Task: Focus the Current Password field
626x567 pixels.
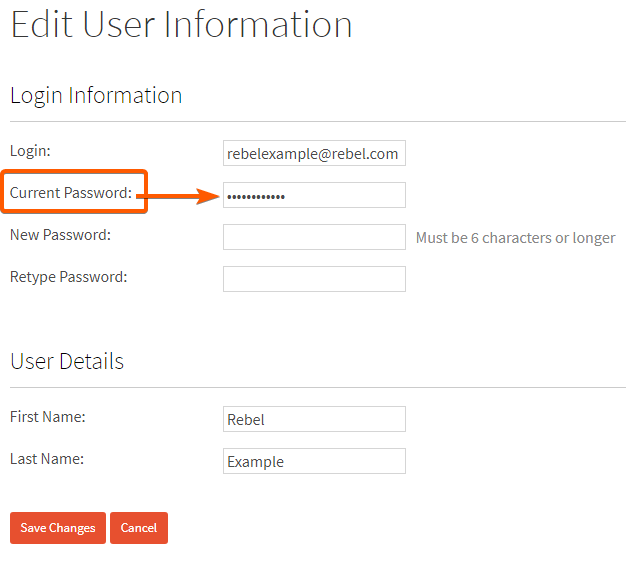Action: pos(314,195)
